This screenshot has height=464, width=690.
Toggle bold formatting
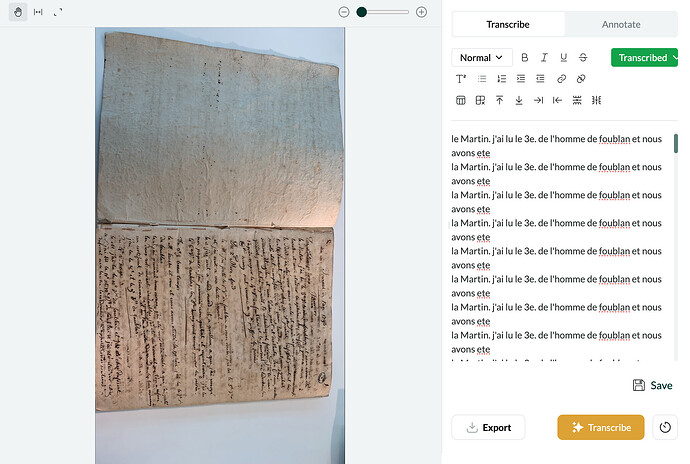[x=525, y=58]
